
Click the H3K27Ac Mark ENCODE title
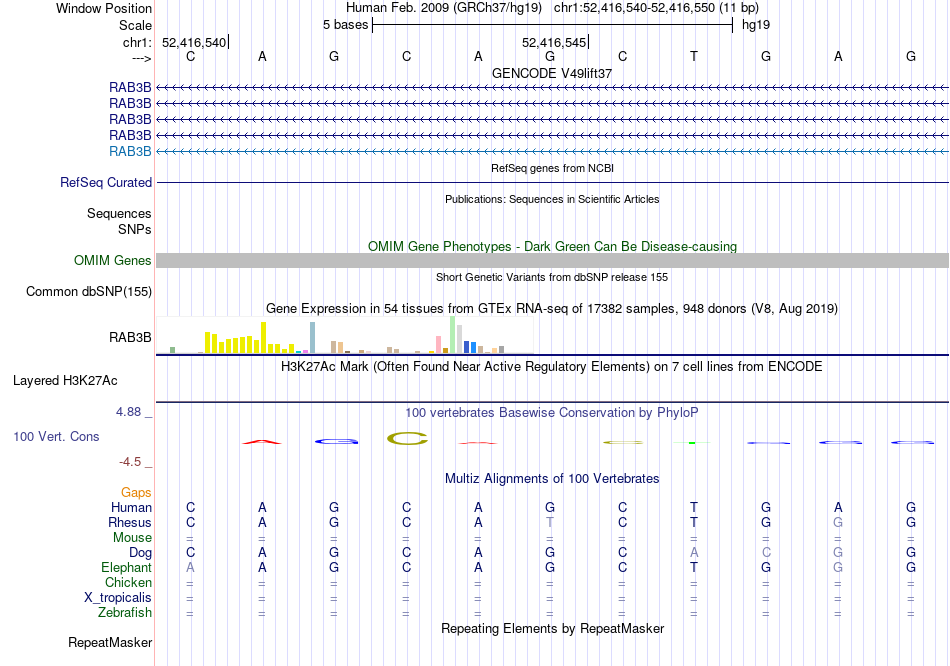[552, 367]
